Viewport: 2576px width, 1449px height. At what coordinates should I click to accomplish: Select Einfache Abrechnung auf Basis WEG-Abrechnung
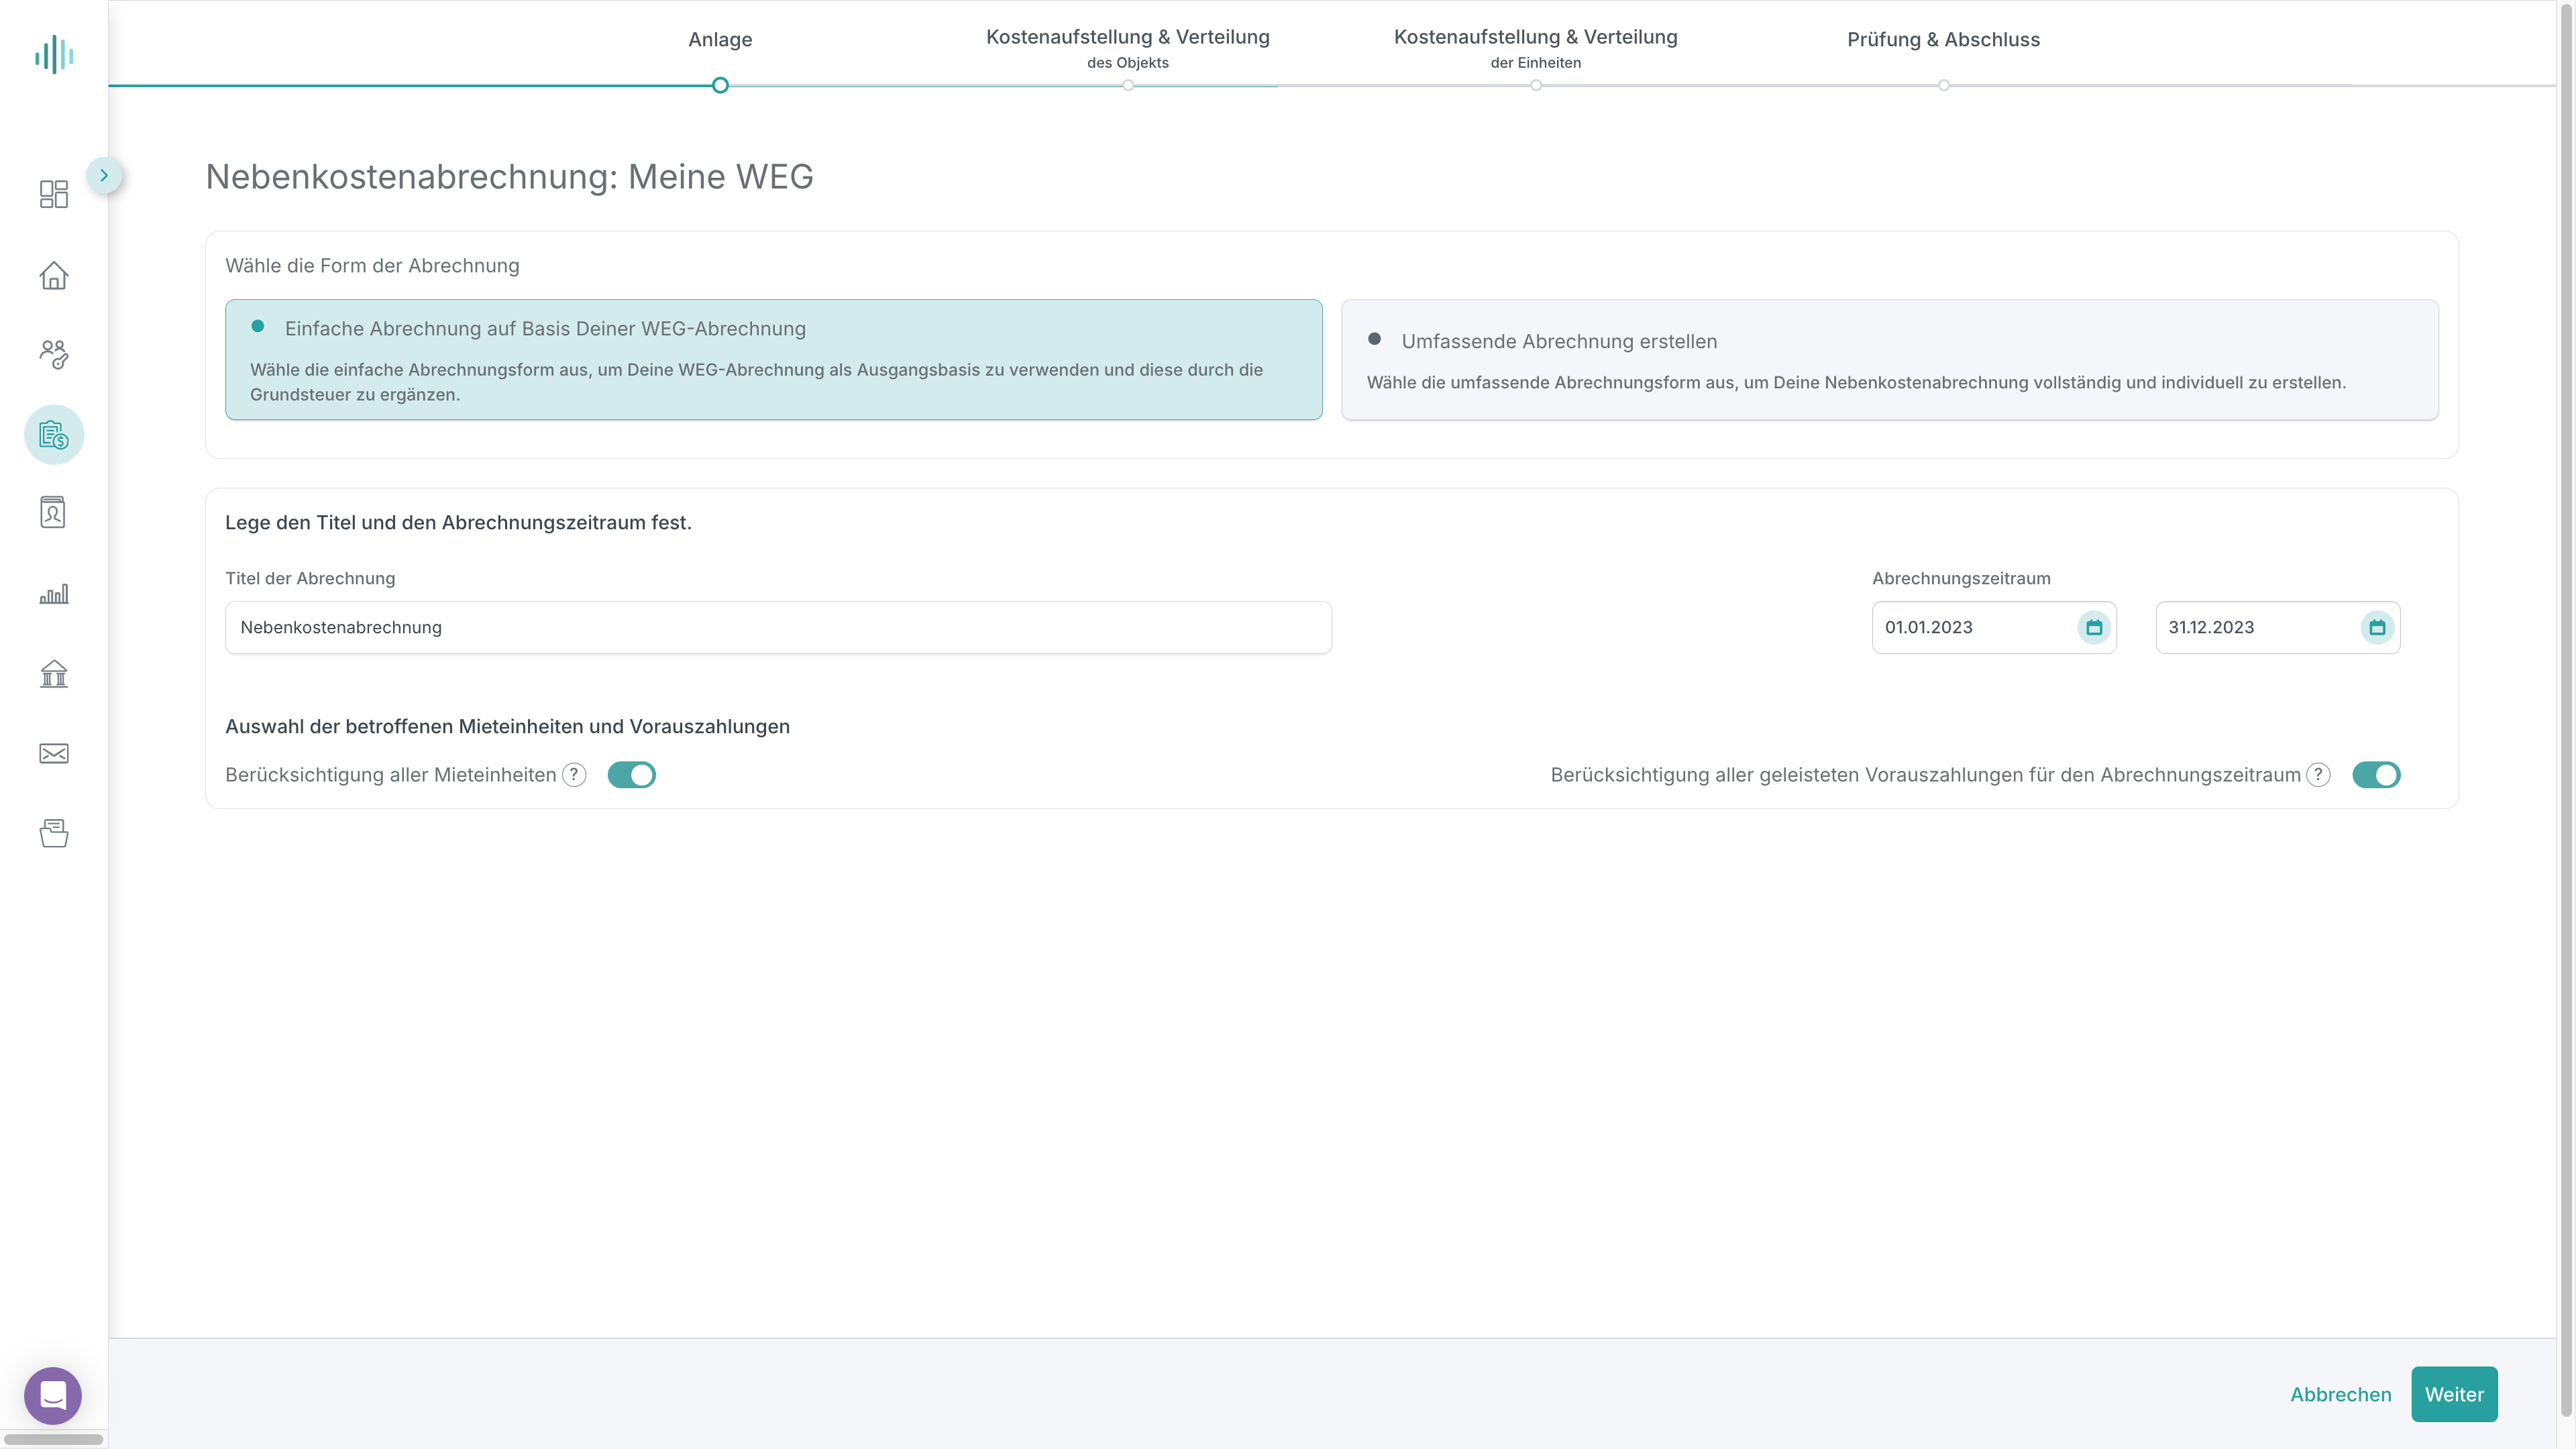(x=773, y=360)
